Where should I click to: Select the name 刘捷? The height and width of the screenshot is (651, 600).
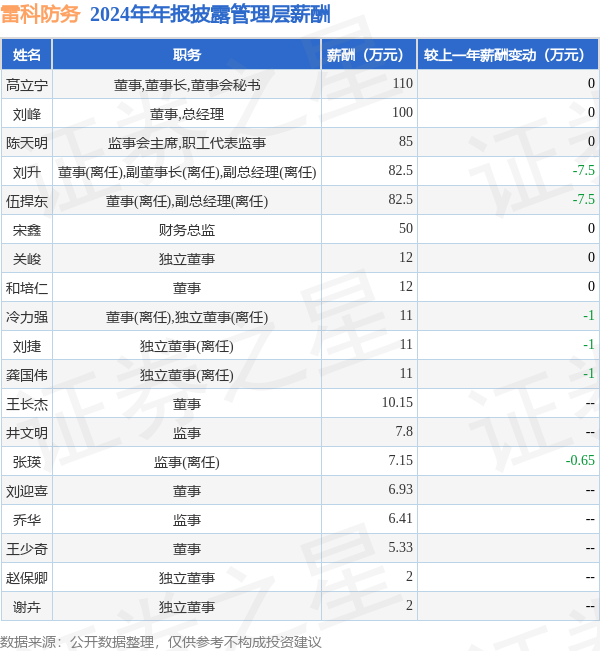27,346
